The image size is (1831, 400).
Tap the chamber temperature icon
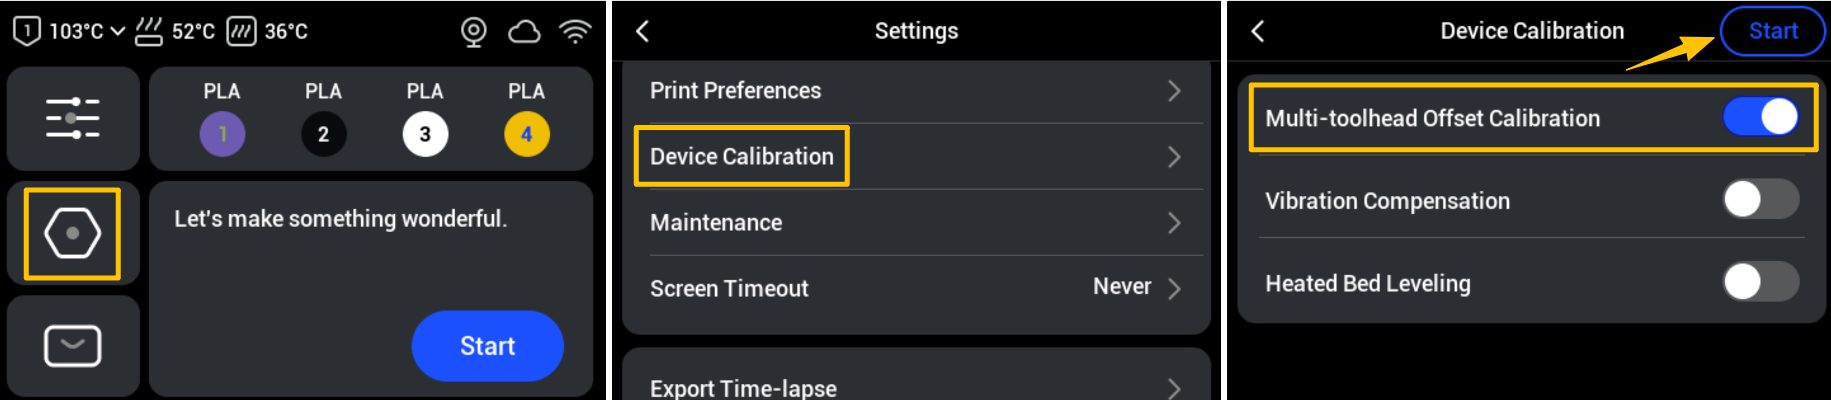pos(241,32)
